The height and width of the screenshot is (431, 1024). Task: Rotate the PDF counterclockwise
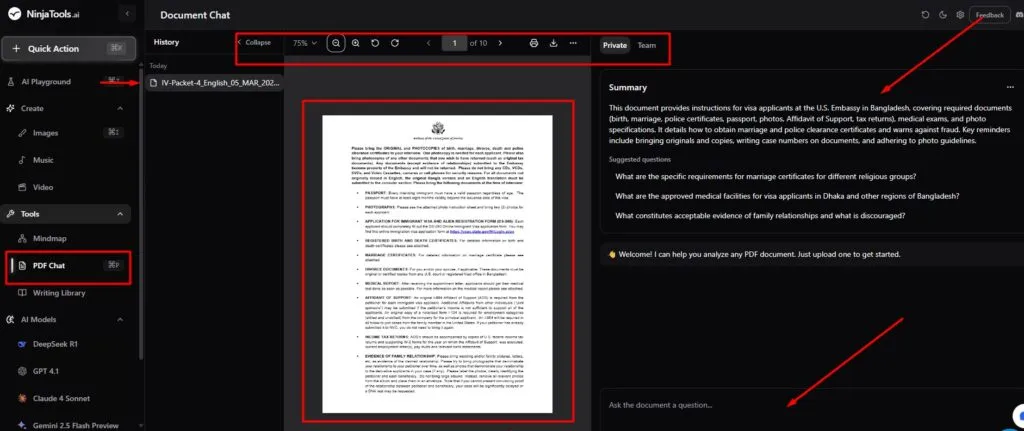(375, 43)
